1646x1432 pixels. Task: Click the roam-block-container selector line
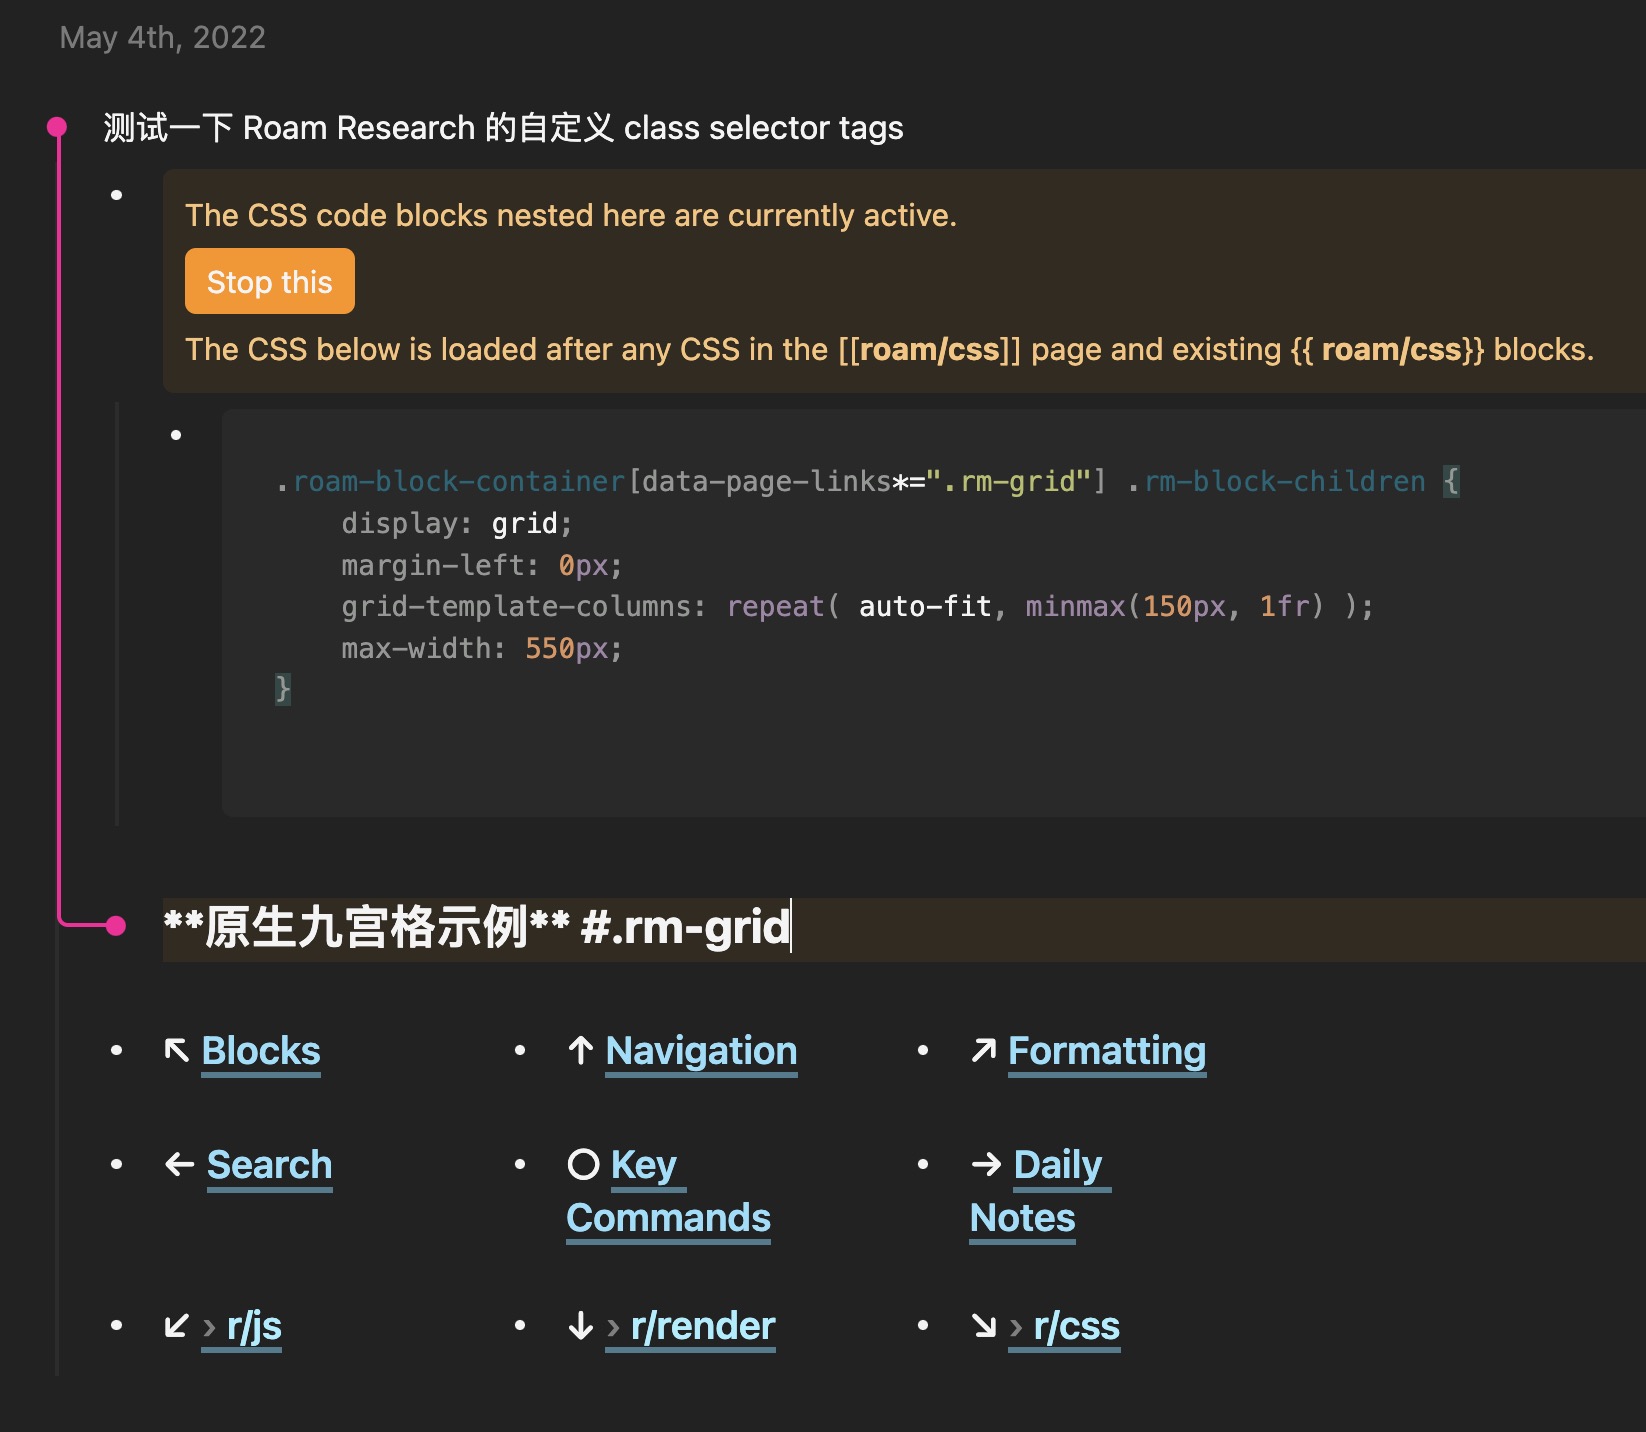(x=867, y=481)
